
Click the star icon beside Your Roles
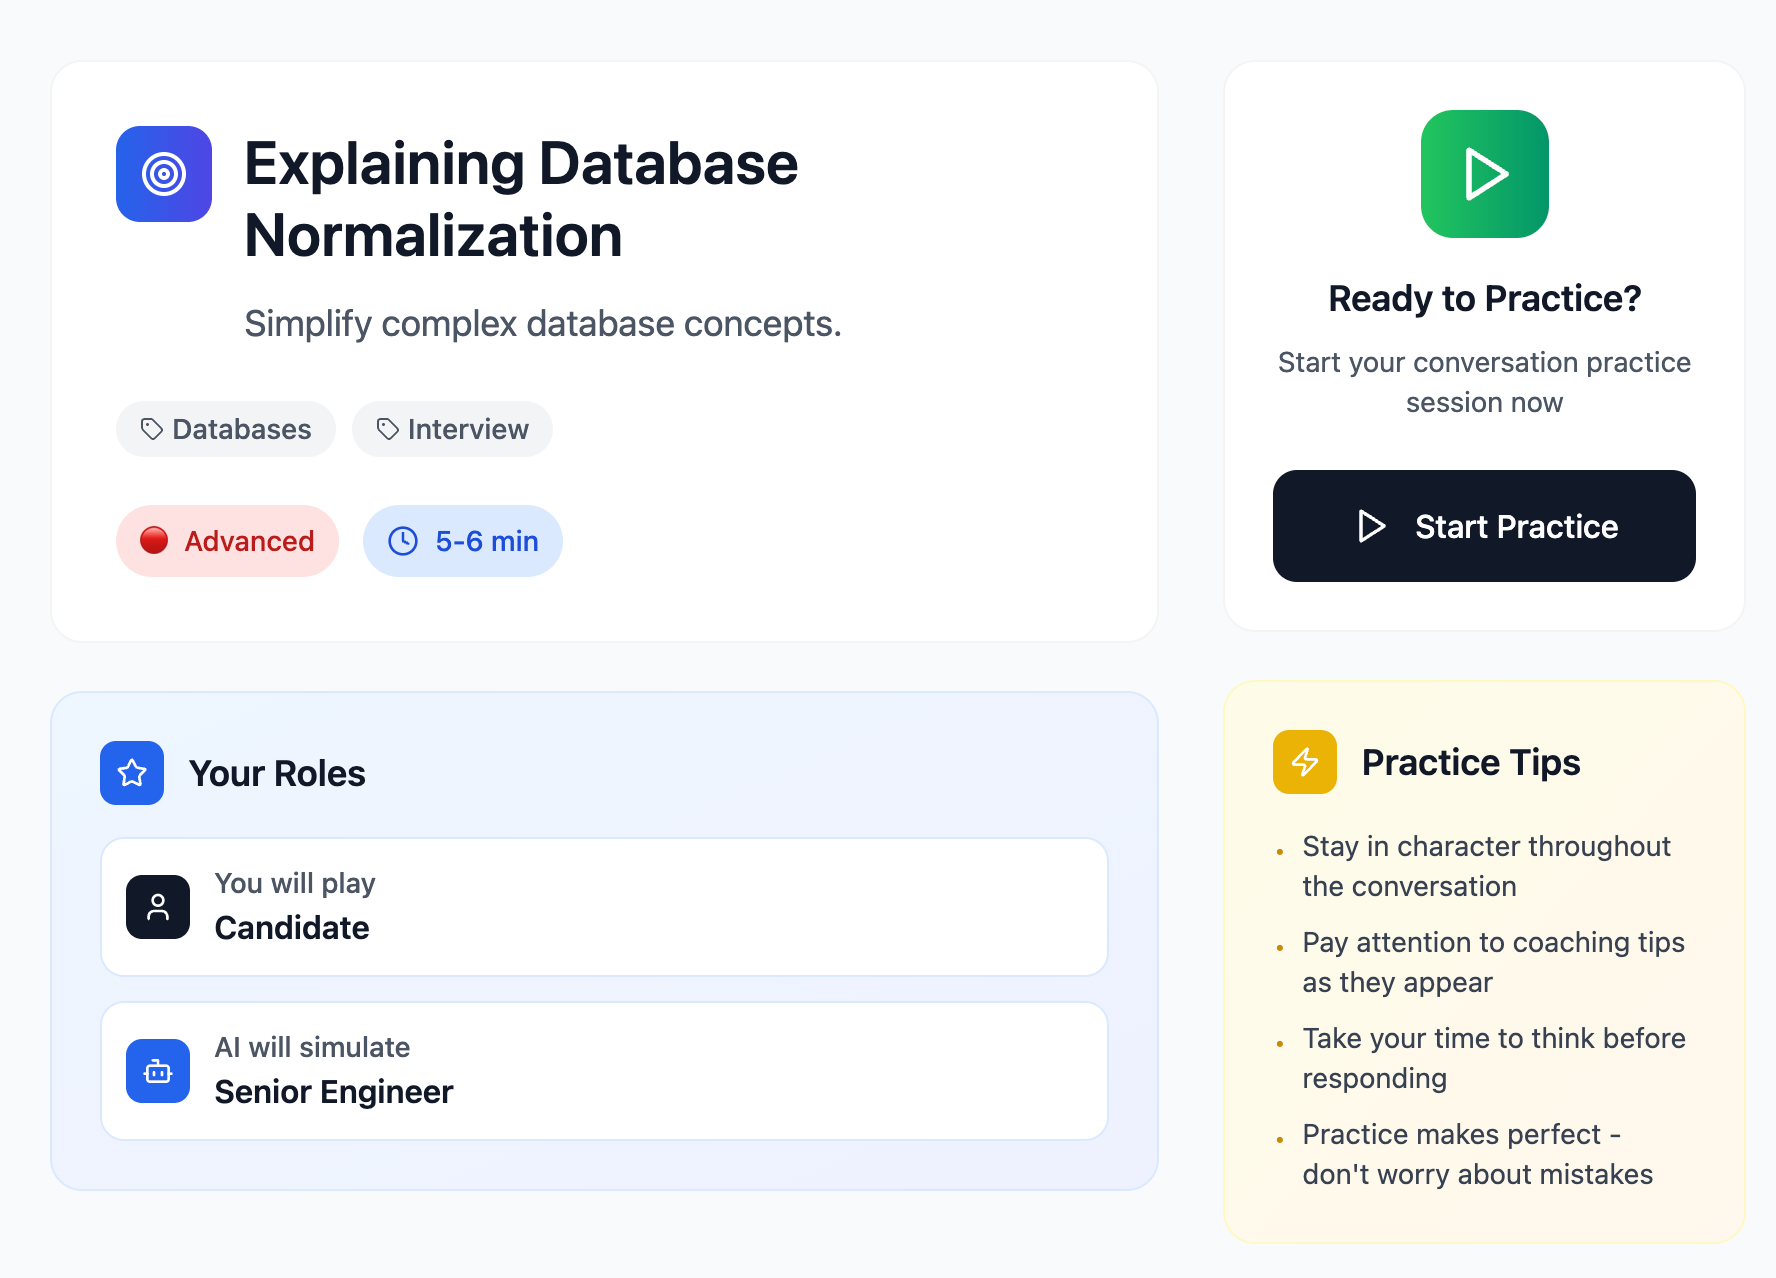pos(132,773)
